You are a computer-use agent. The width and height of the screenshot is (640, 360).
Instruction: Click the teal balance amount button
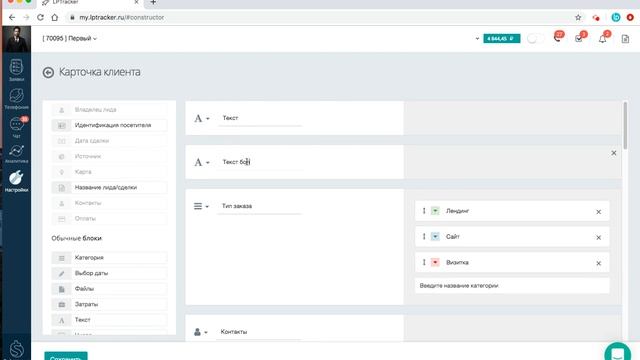click(x=502, y=39)
